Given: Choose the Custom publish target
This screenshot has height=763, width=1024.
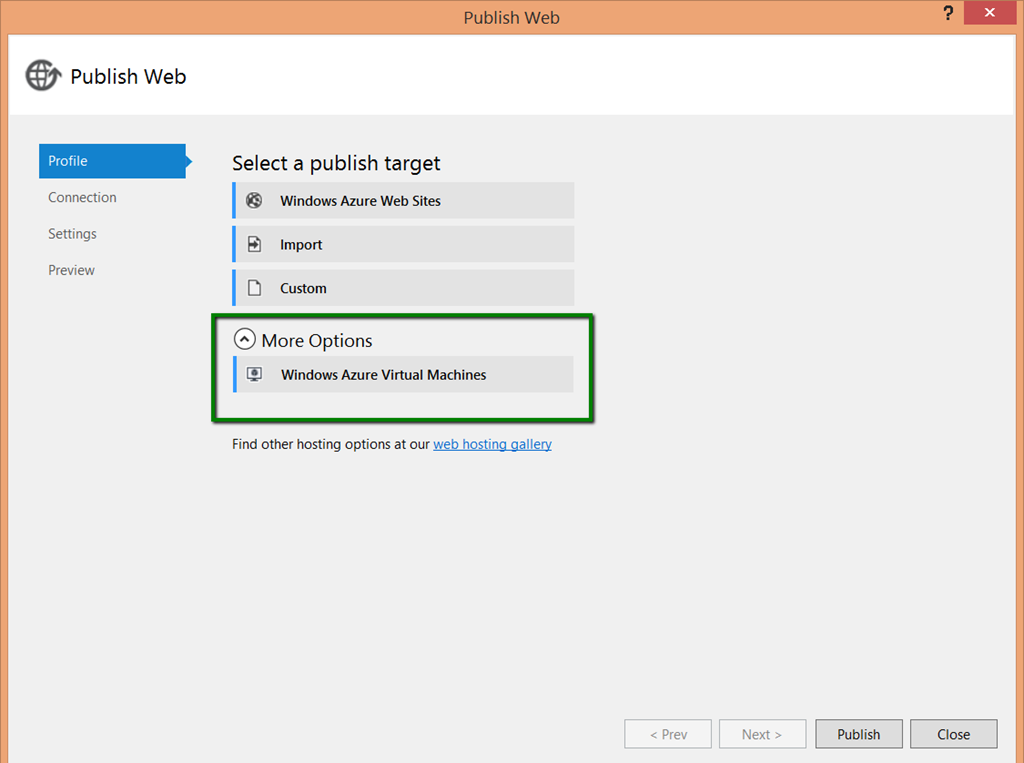Looking at the screenshot, I should 403,288.
